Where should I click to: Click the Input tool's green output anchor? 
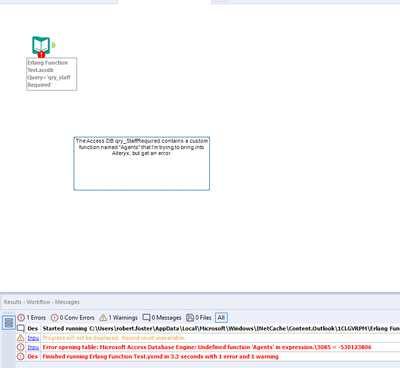click(53, 45)
